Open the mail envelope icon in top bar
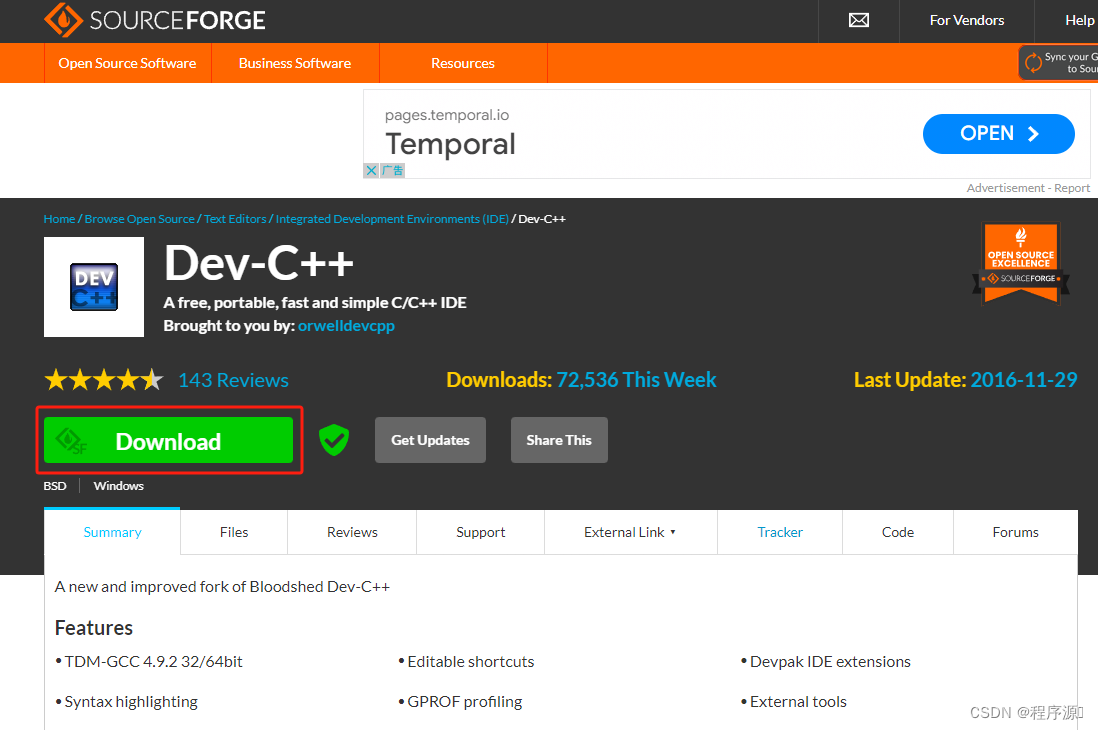 coord(858,20)
